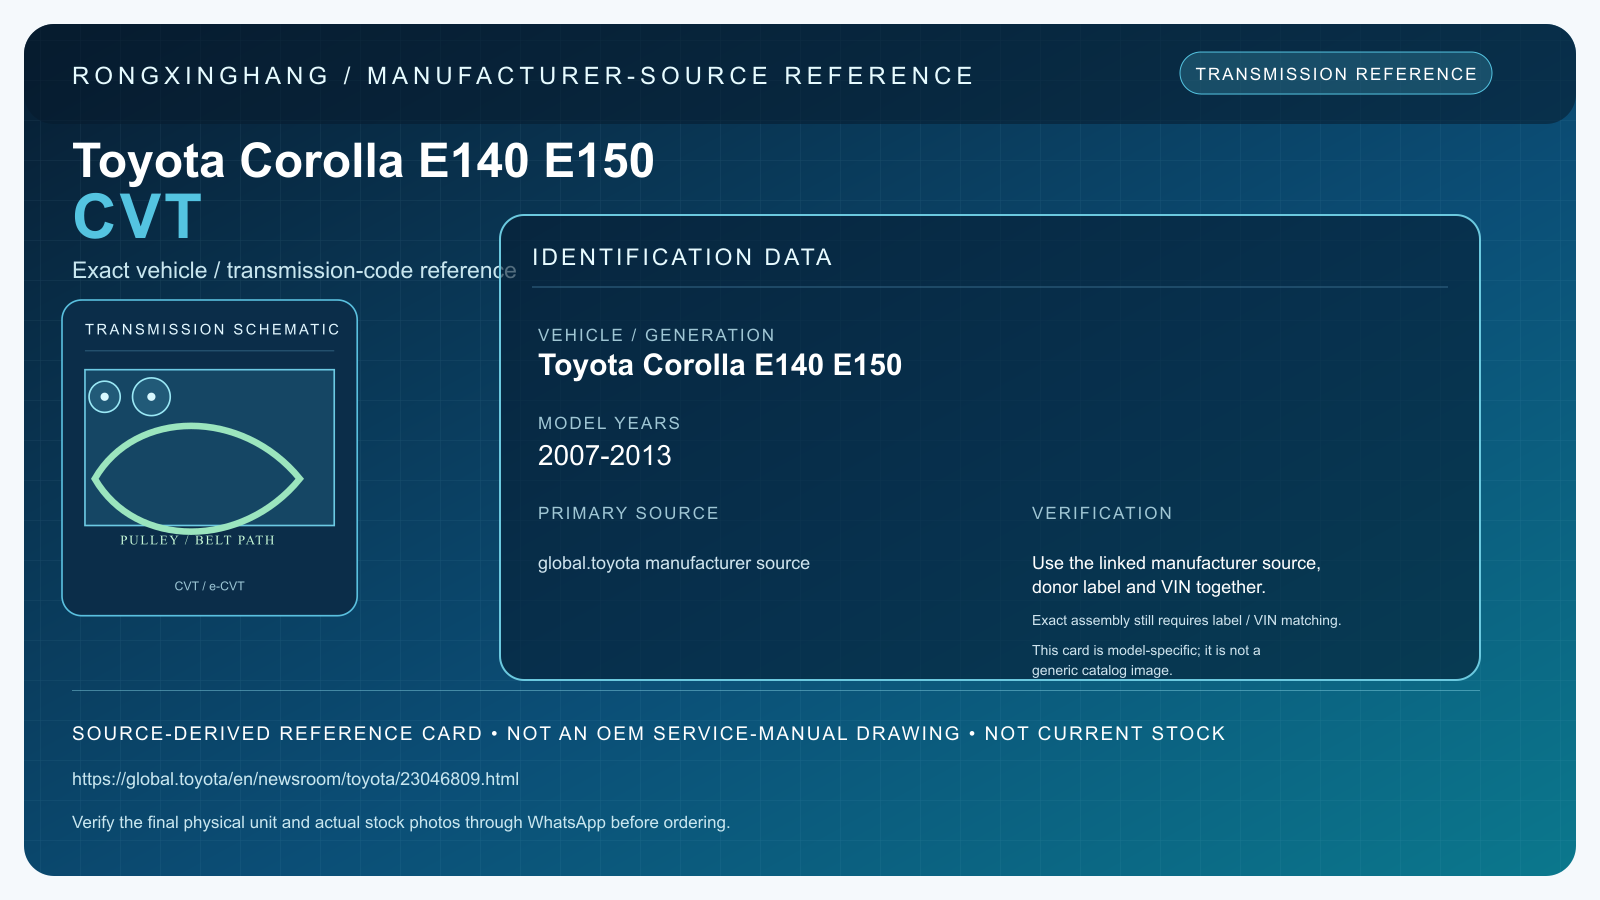Viewport: 1600px width, 900px height.
Task: Click the vehicle value Toyota Corolla E140 E150 in panel
Action: click(720, 365)
